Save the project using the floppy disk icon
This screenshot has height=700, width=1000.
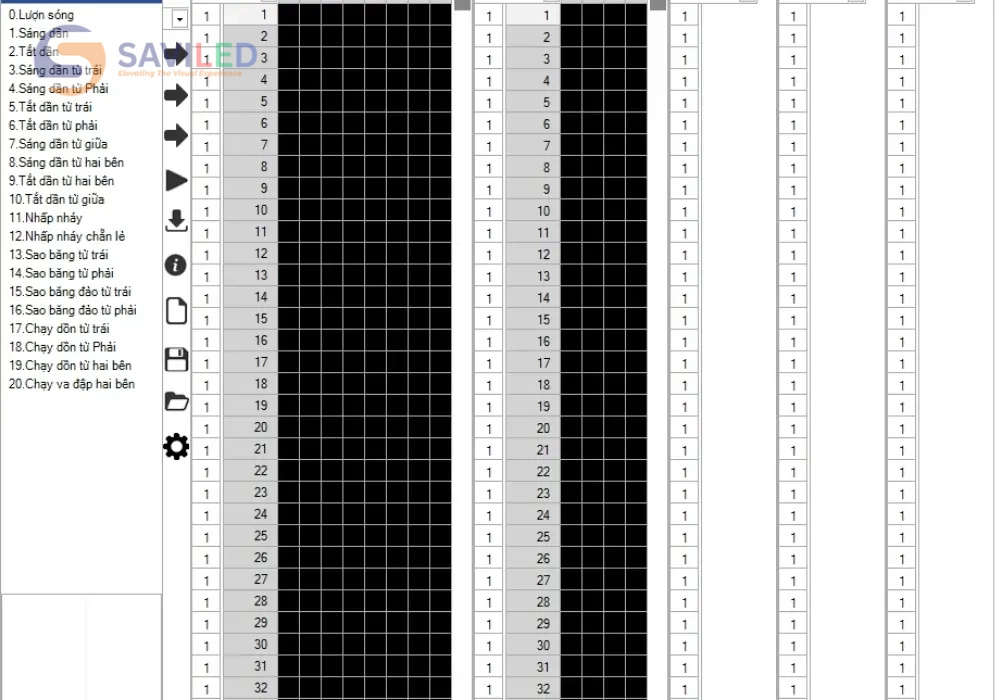(x=176, y=359)
